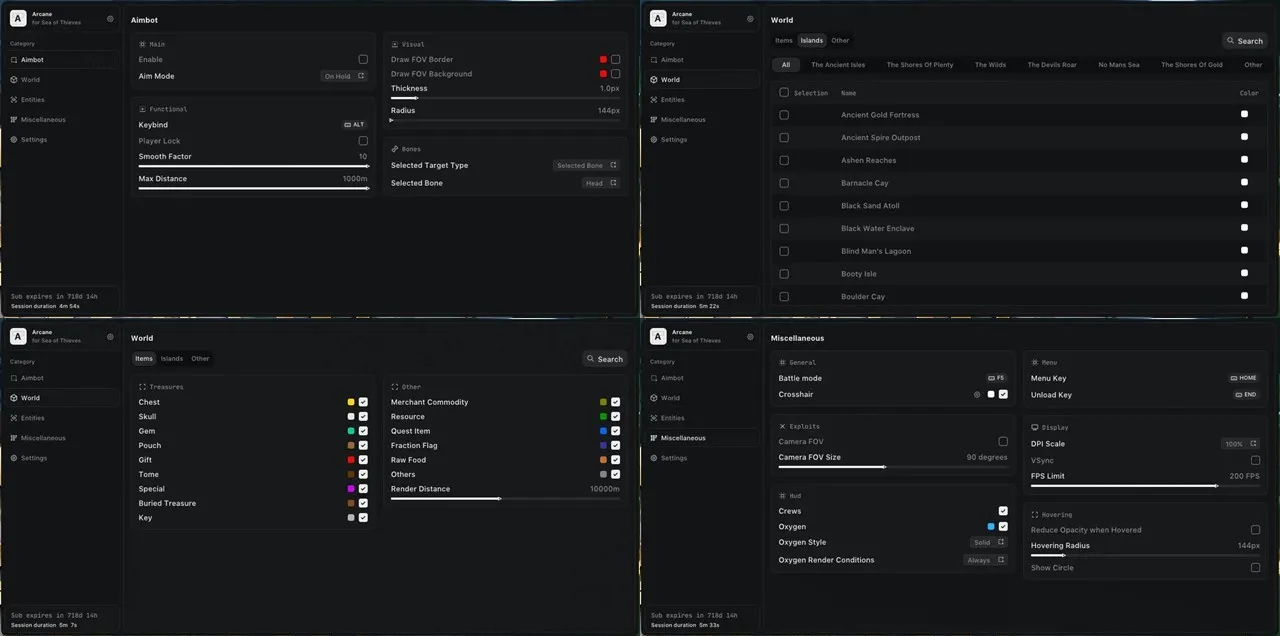Viewport: 1280px width, 636px height.
Task: Toggle the VSync checkbox
Action: click(x=1255, y=460)
